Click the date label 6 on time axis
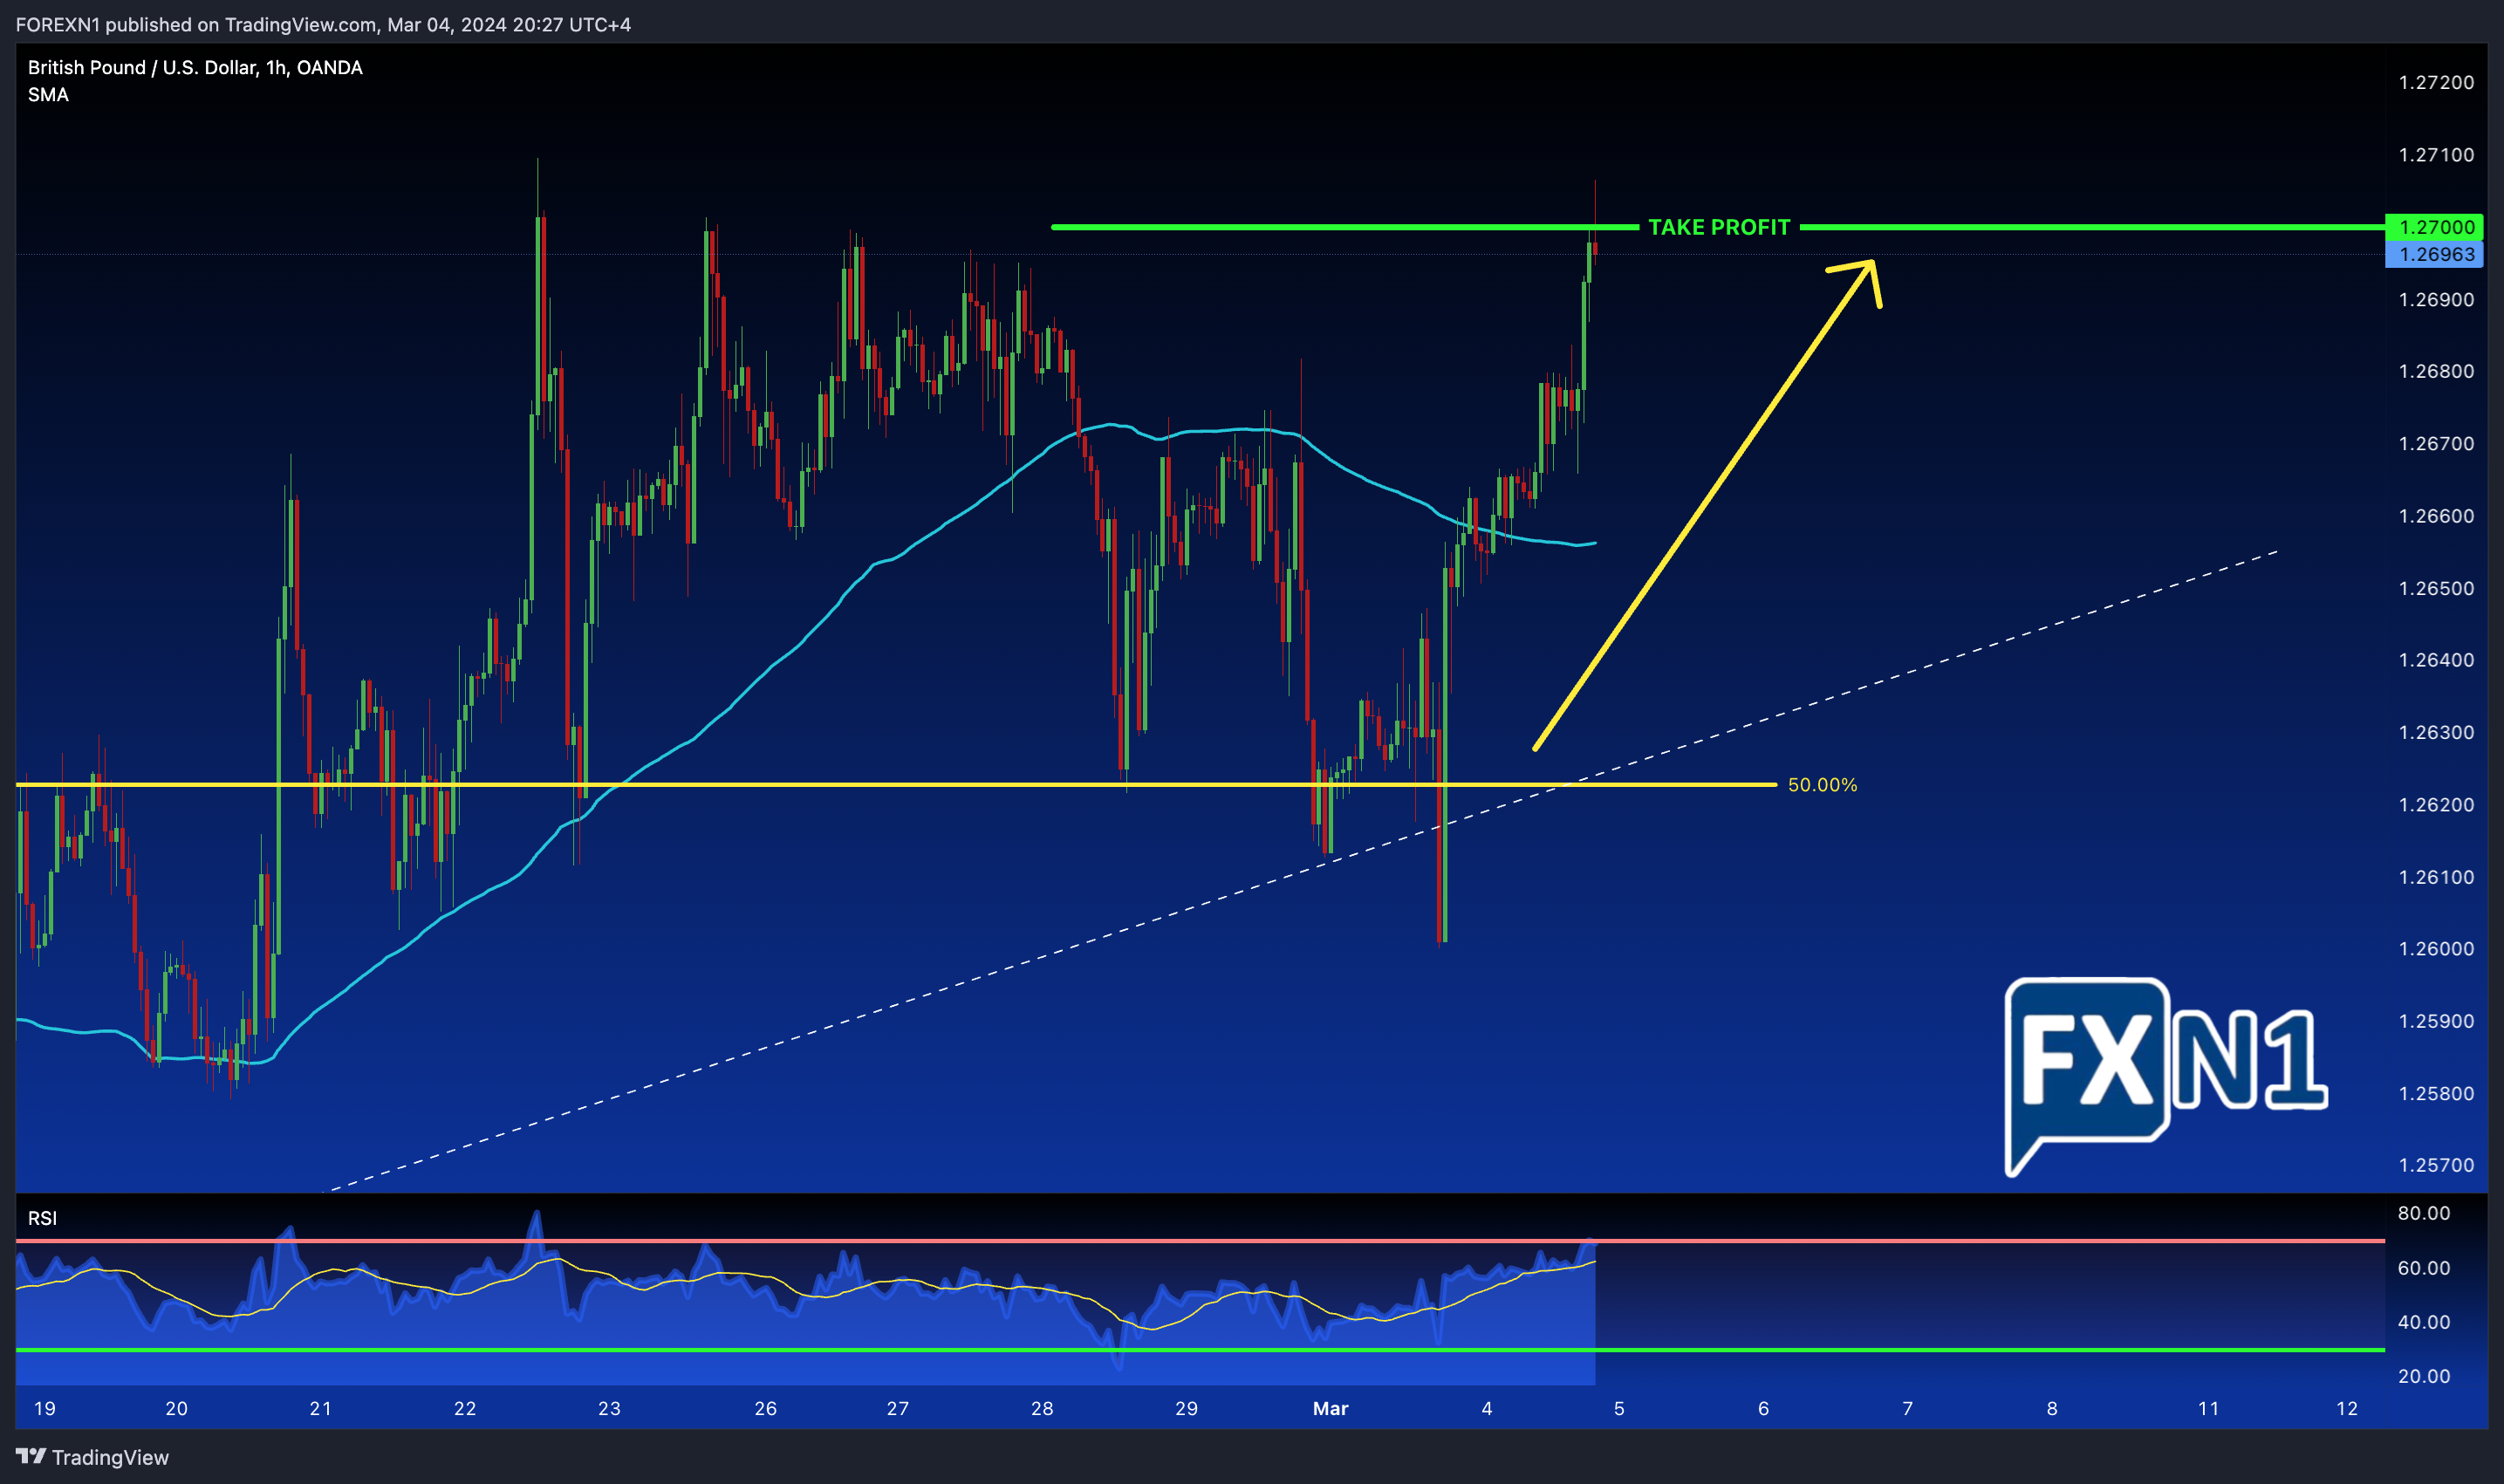This screenshot has height=1484, width=2504. (x=1763, y=1408)
